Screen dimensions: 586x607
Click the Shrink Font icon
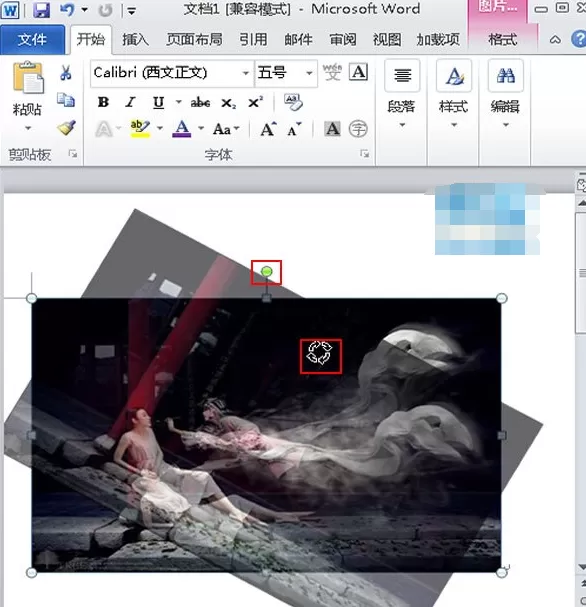[294, 129]
